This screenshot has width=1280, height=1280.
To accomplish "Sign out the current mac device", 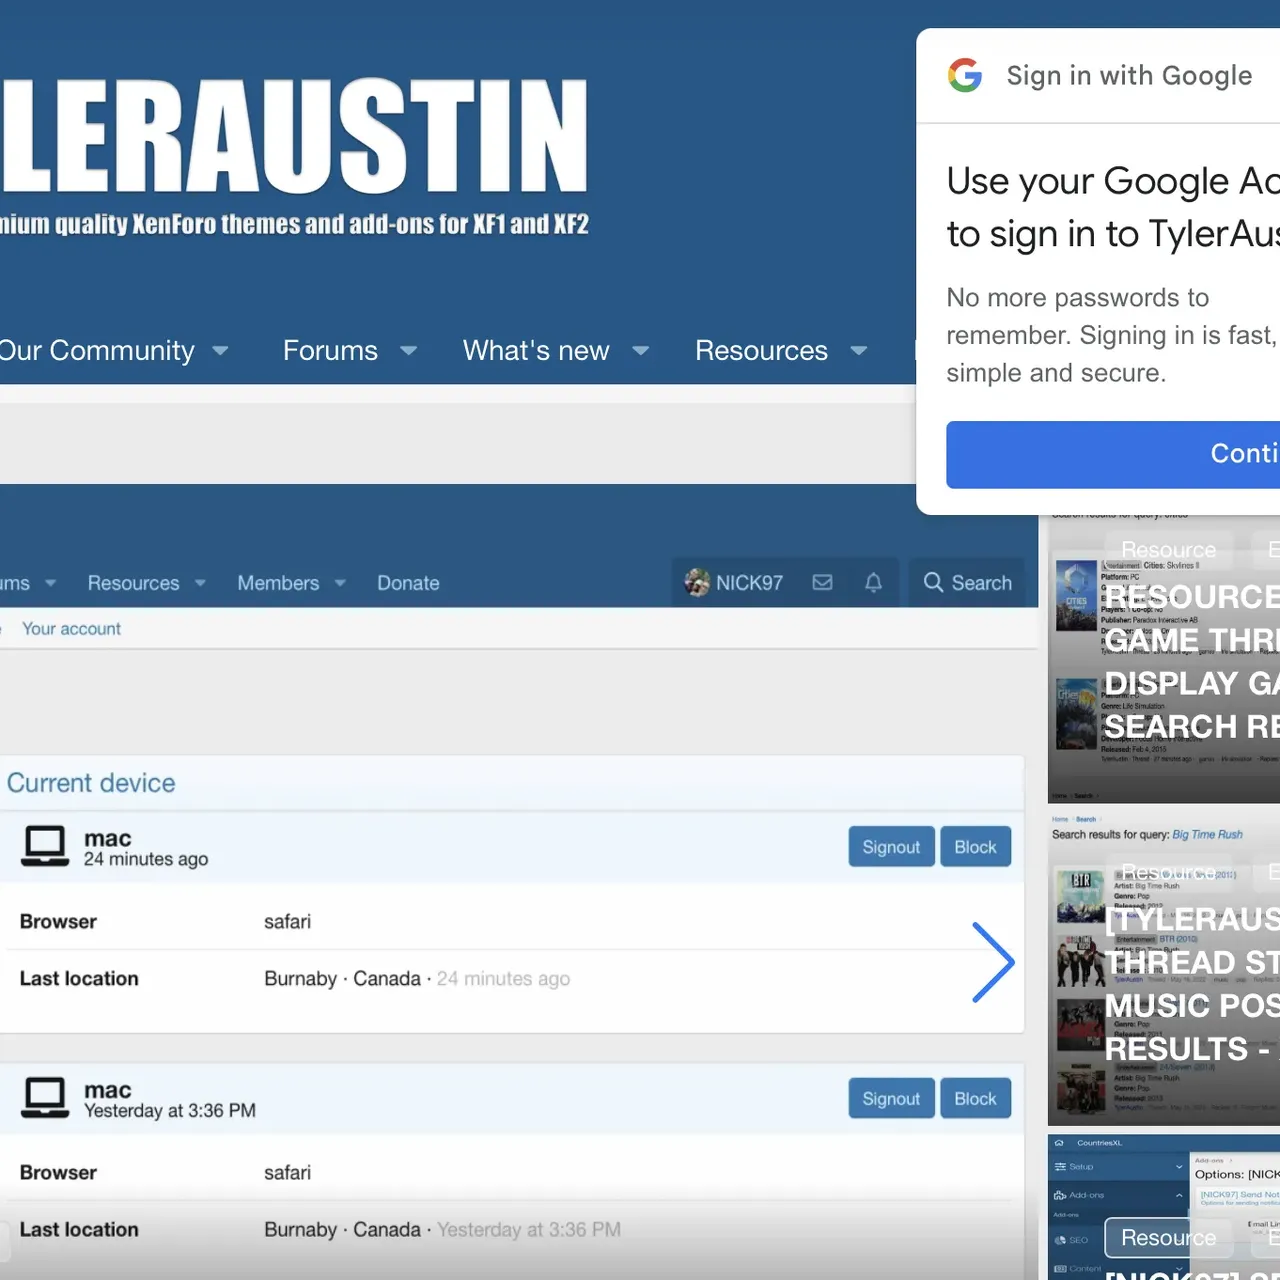I will 891,846.
